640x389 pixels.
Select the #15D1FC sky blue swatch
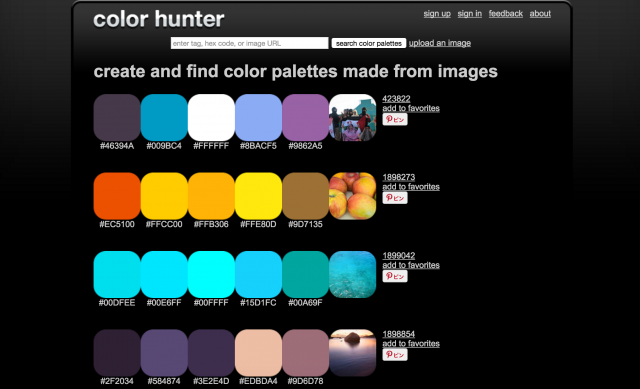click(x=258, y=274)
